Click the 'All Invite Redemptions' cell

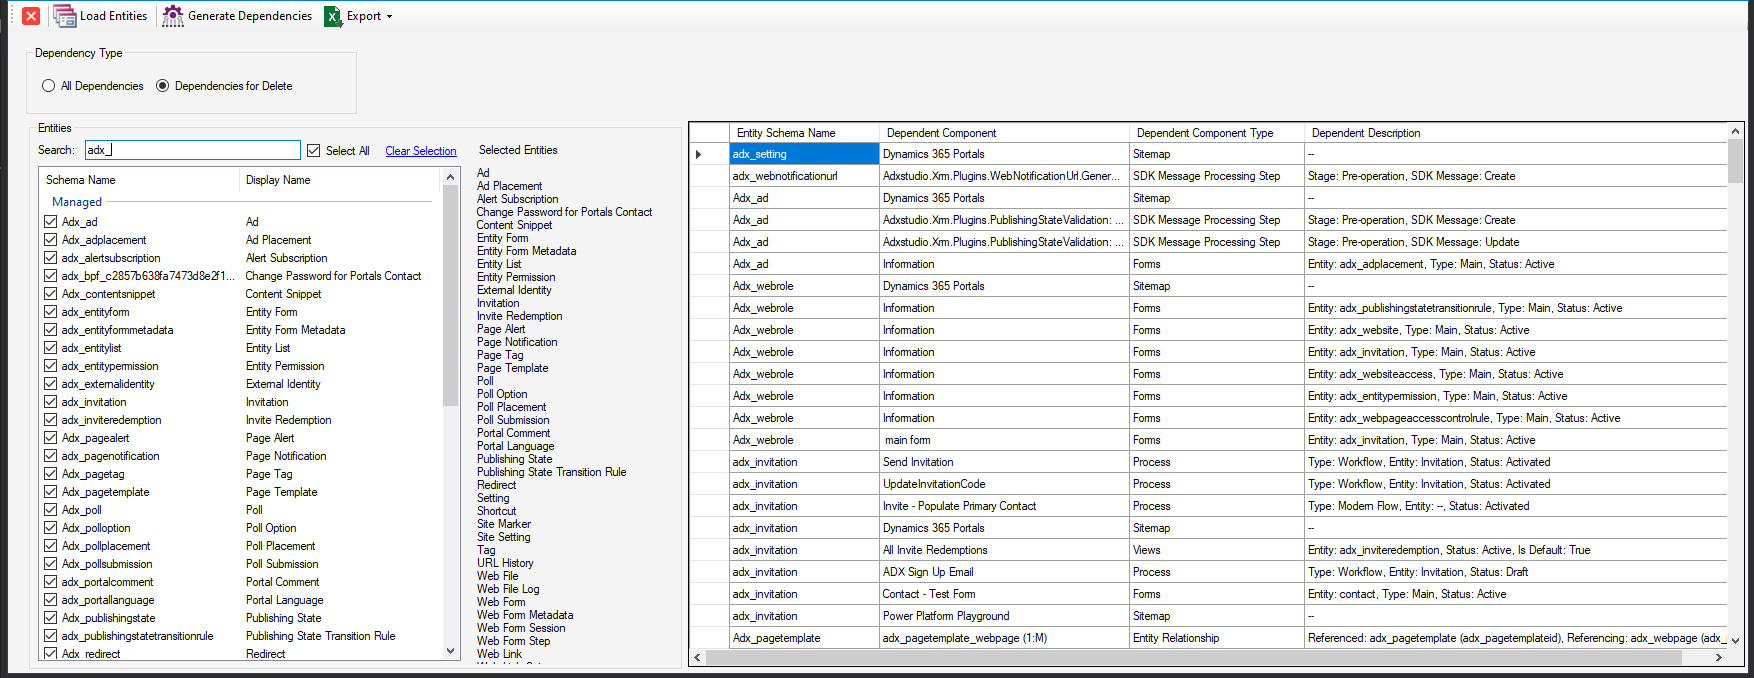coord(1004,550)
